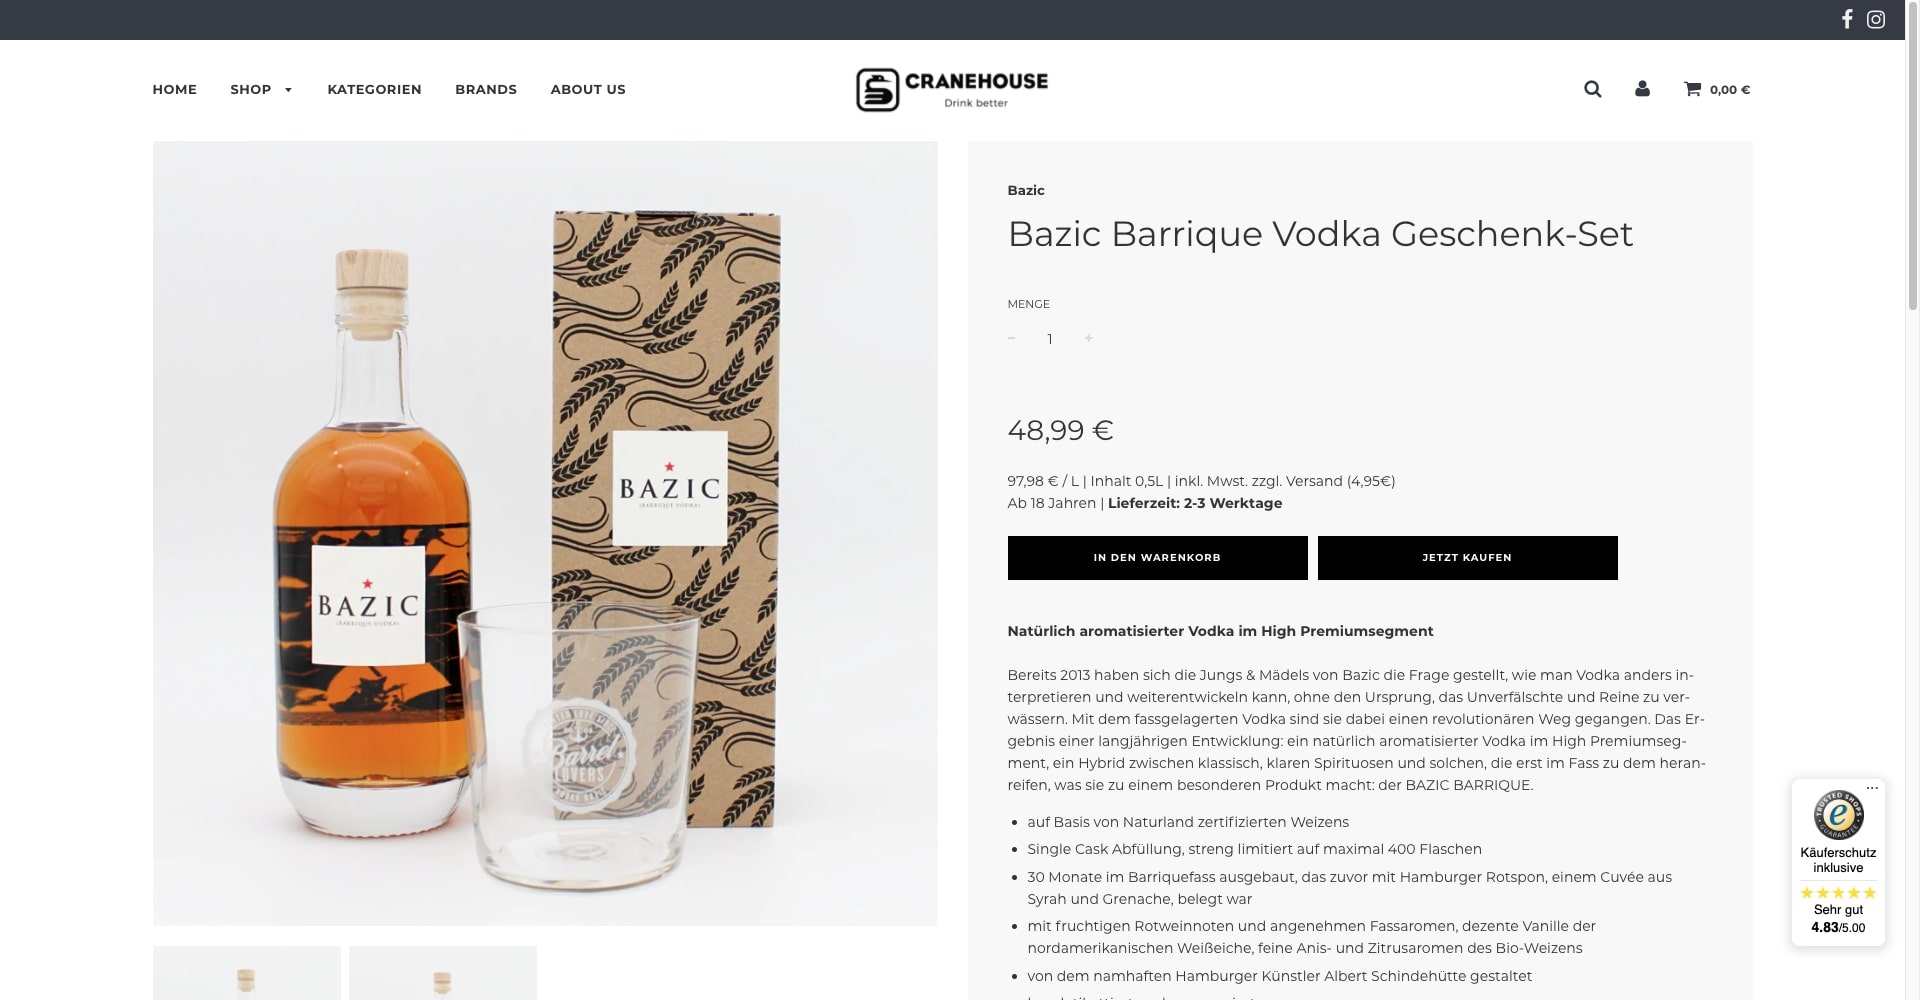Open the shopping cart icon

[x=1692, y=89]
